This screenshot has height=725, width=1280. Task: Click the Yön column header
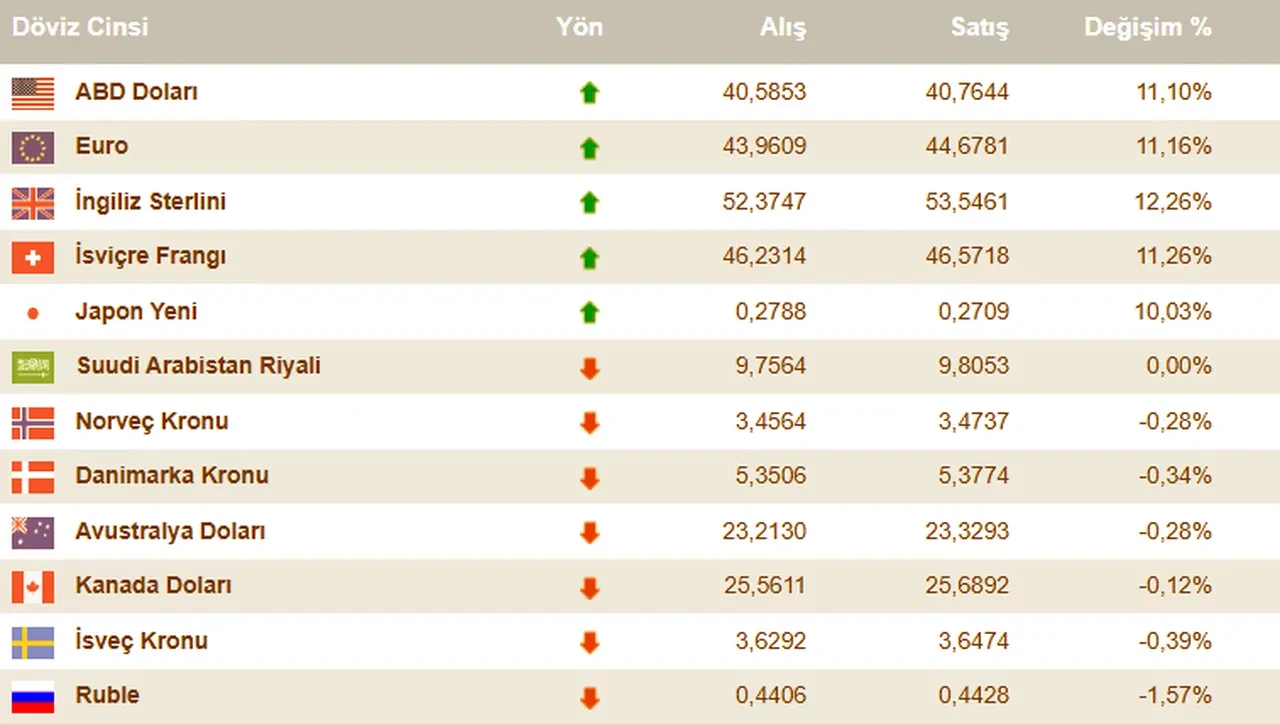coord(579,28)
